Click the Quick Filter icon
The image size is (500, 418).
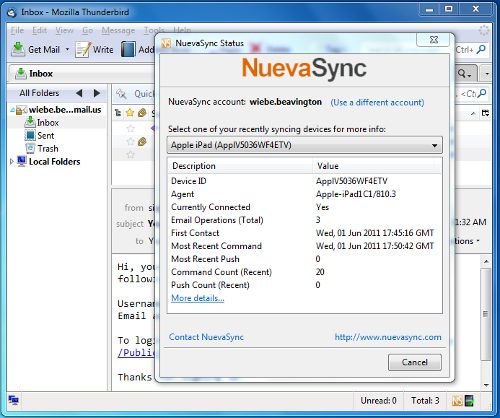tap(121, 94)
